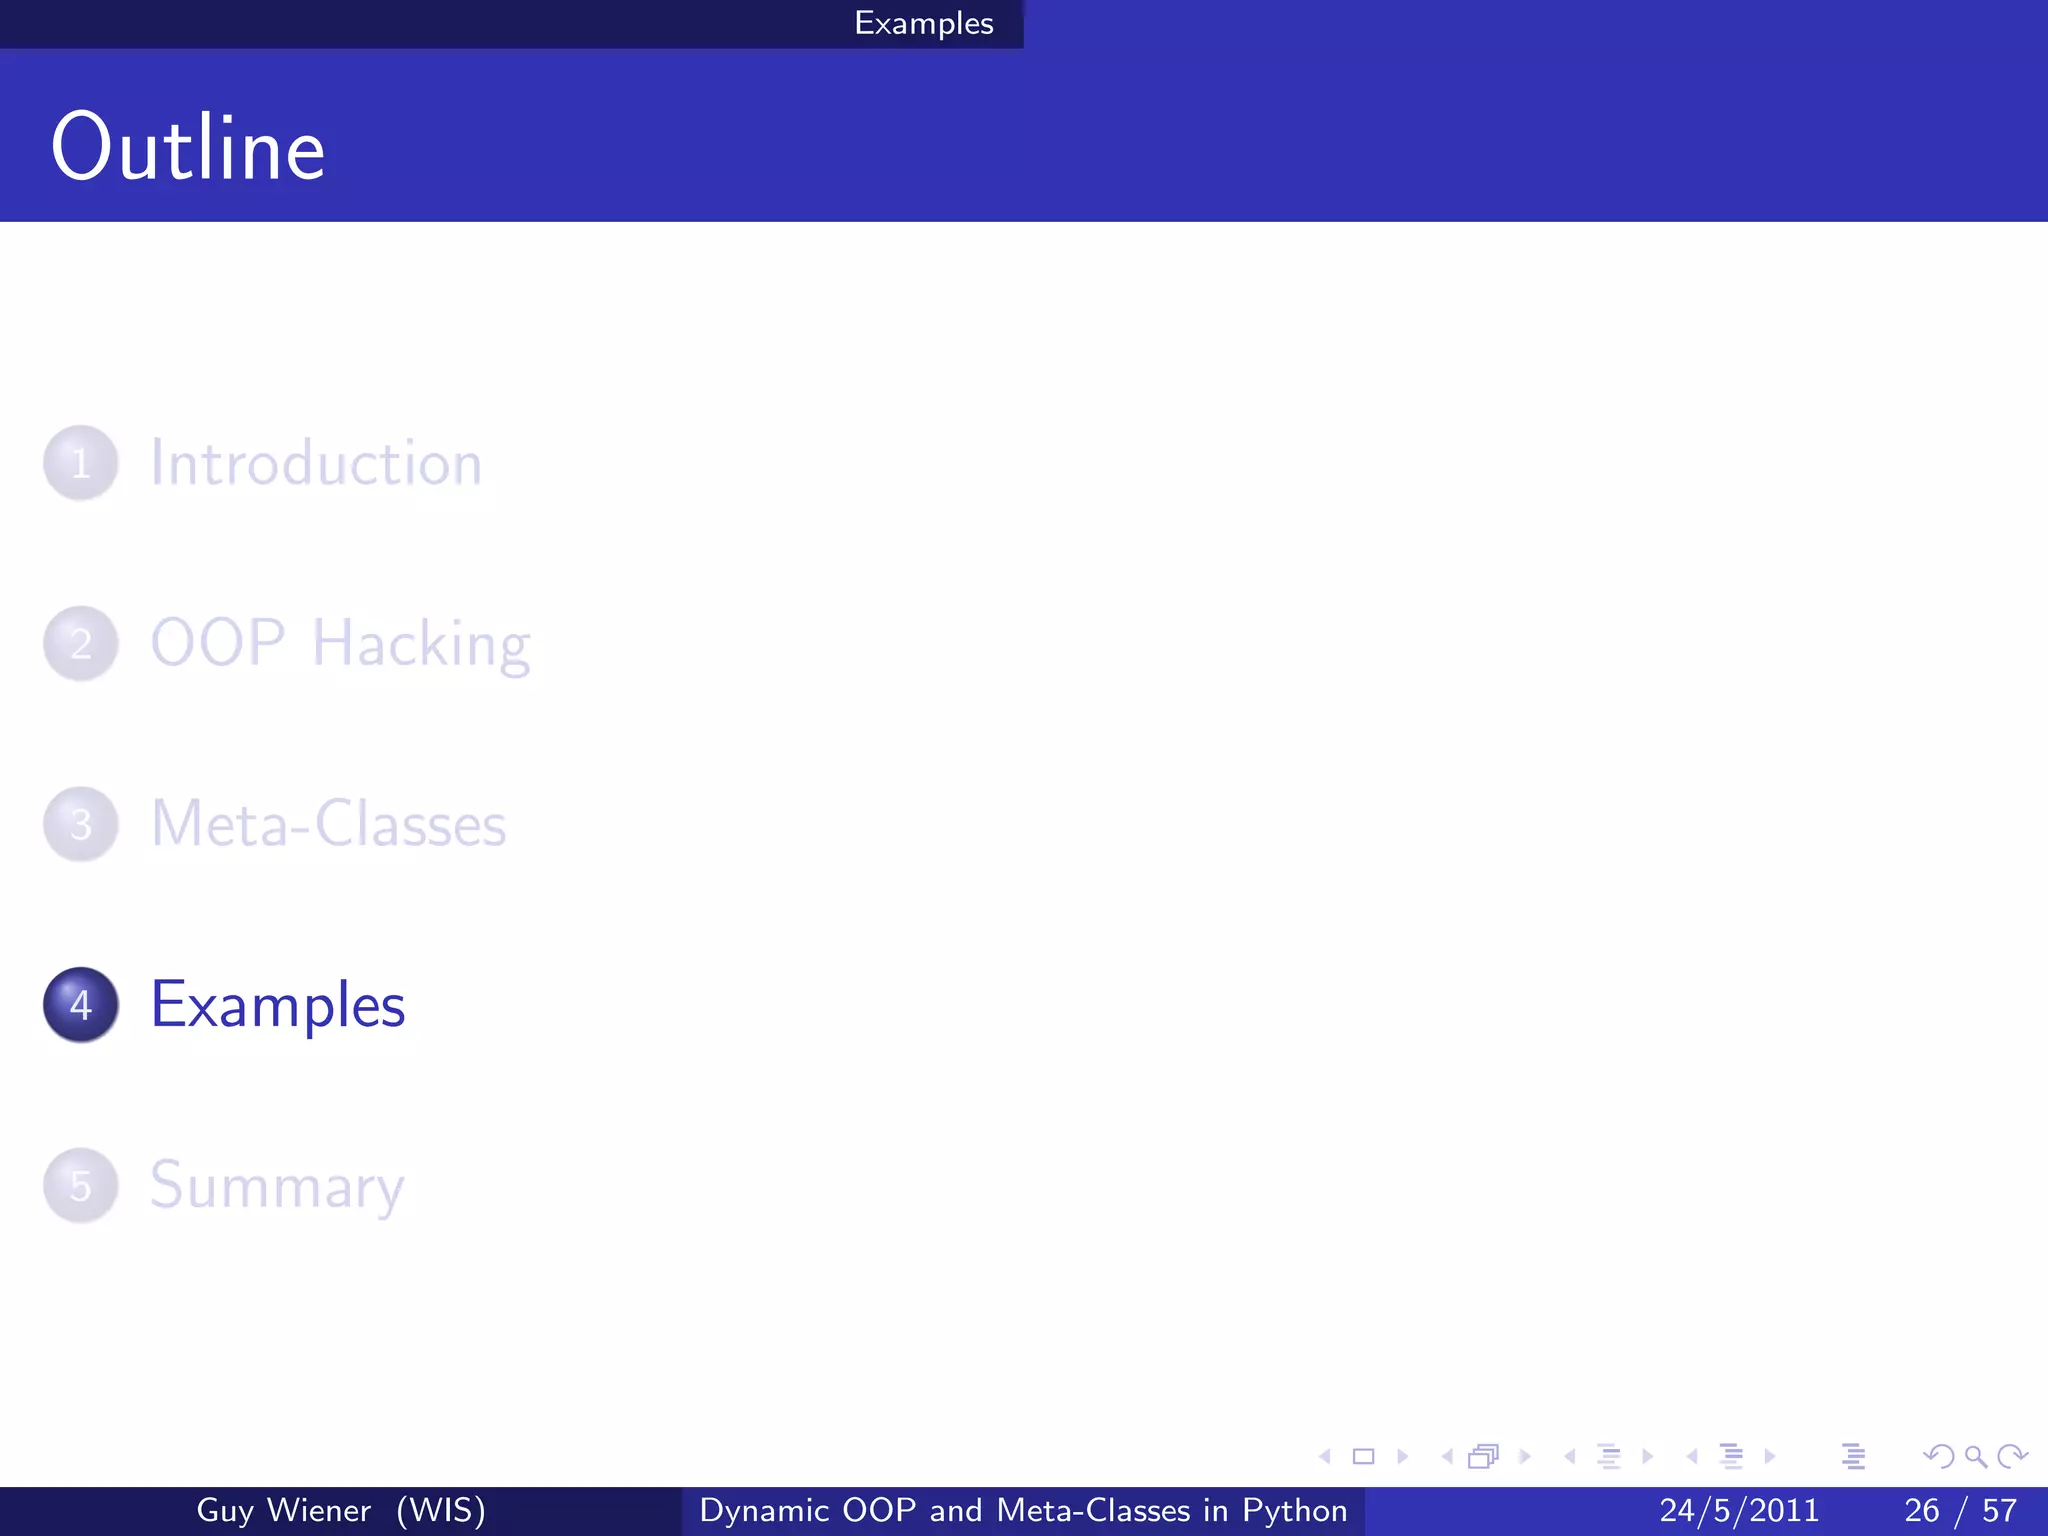
Task: Click the previous subsection arrow
Action: pos(1569,1457)
